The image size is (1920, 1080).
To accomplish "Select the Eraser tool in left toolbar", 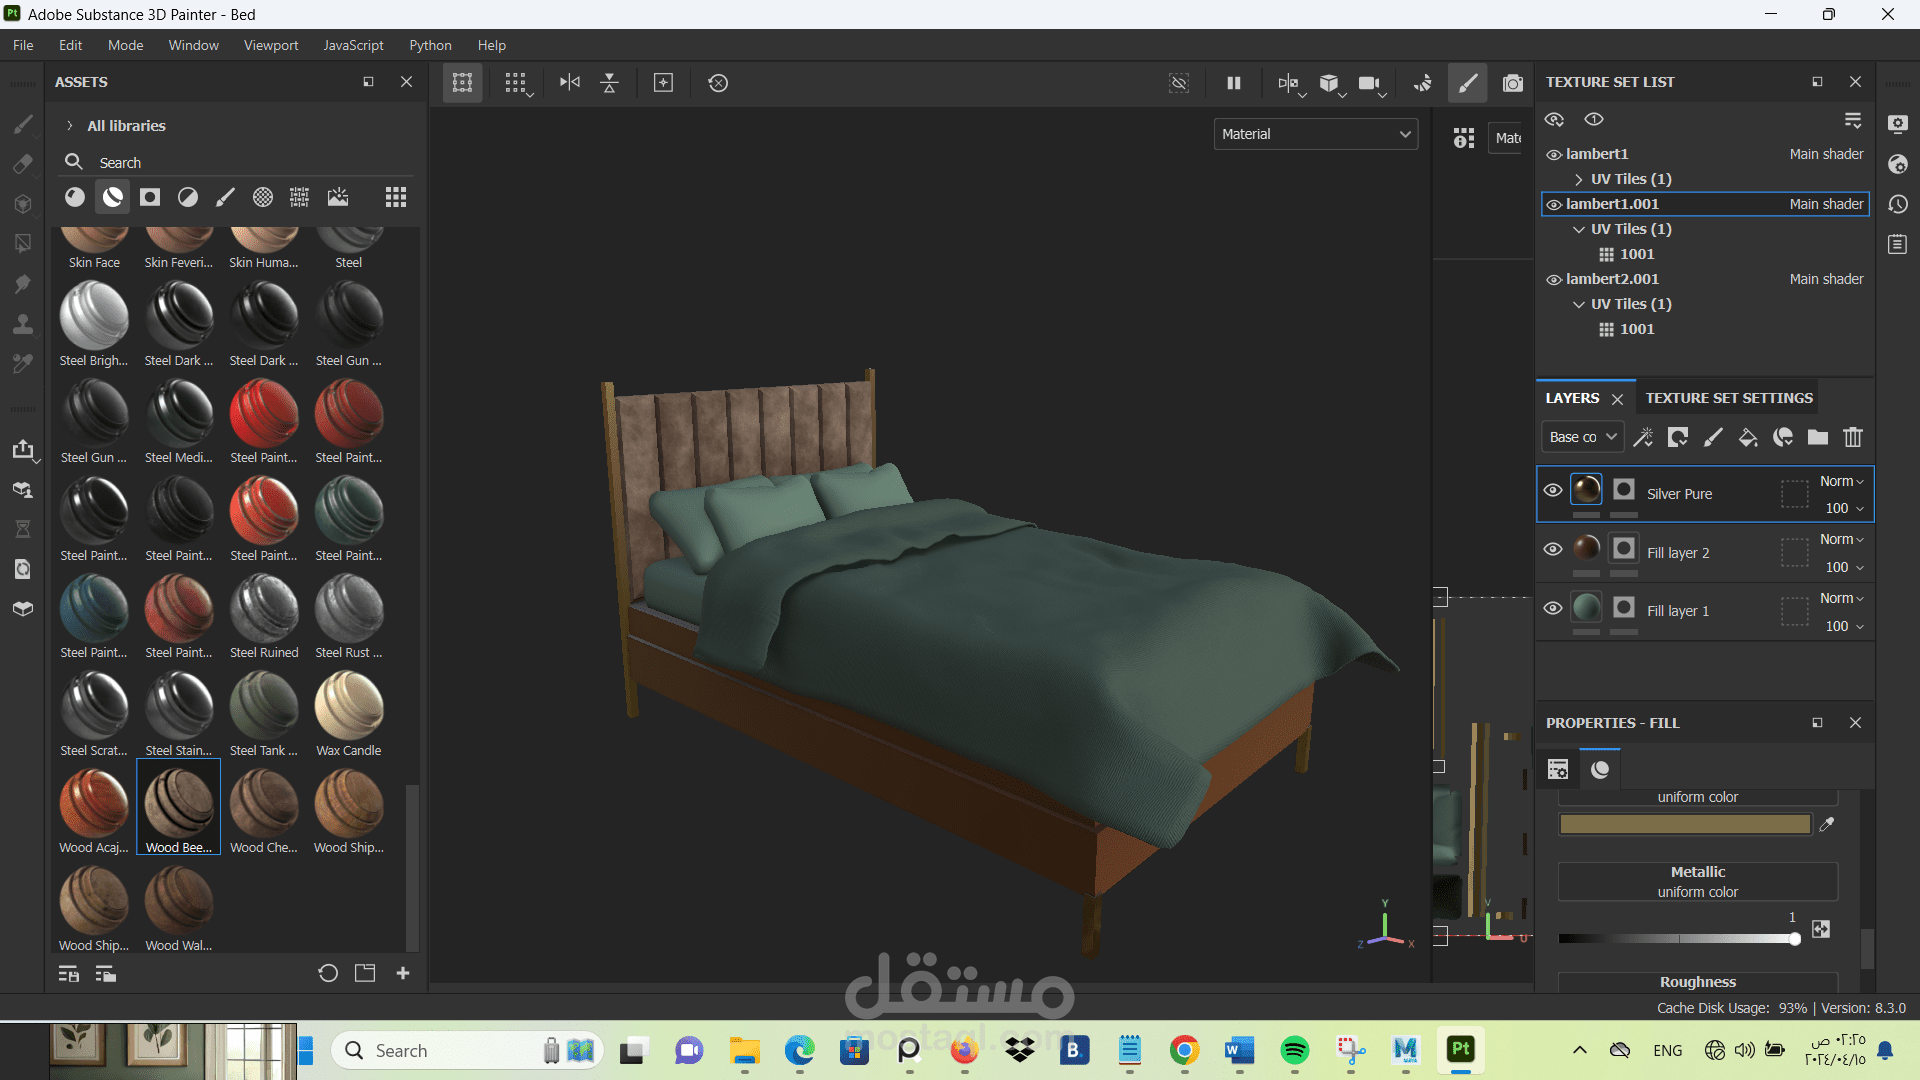I will tap(23, 164).
